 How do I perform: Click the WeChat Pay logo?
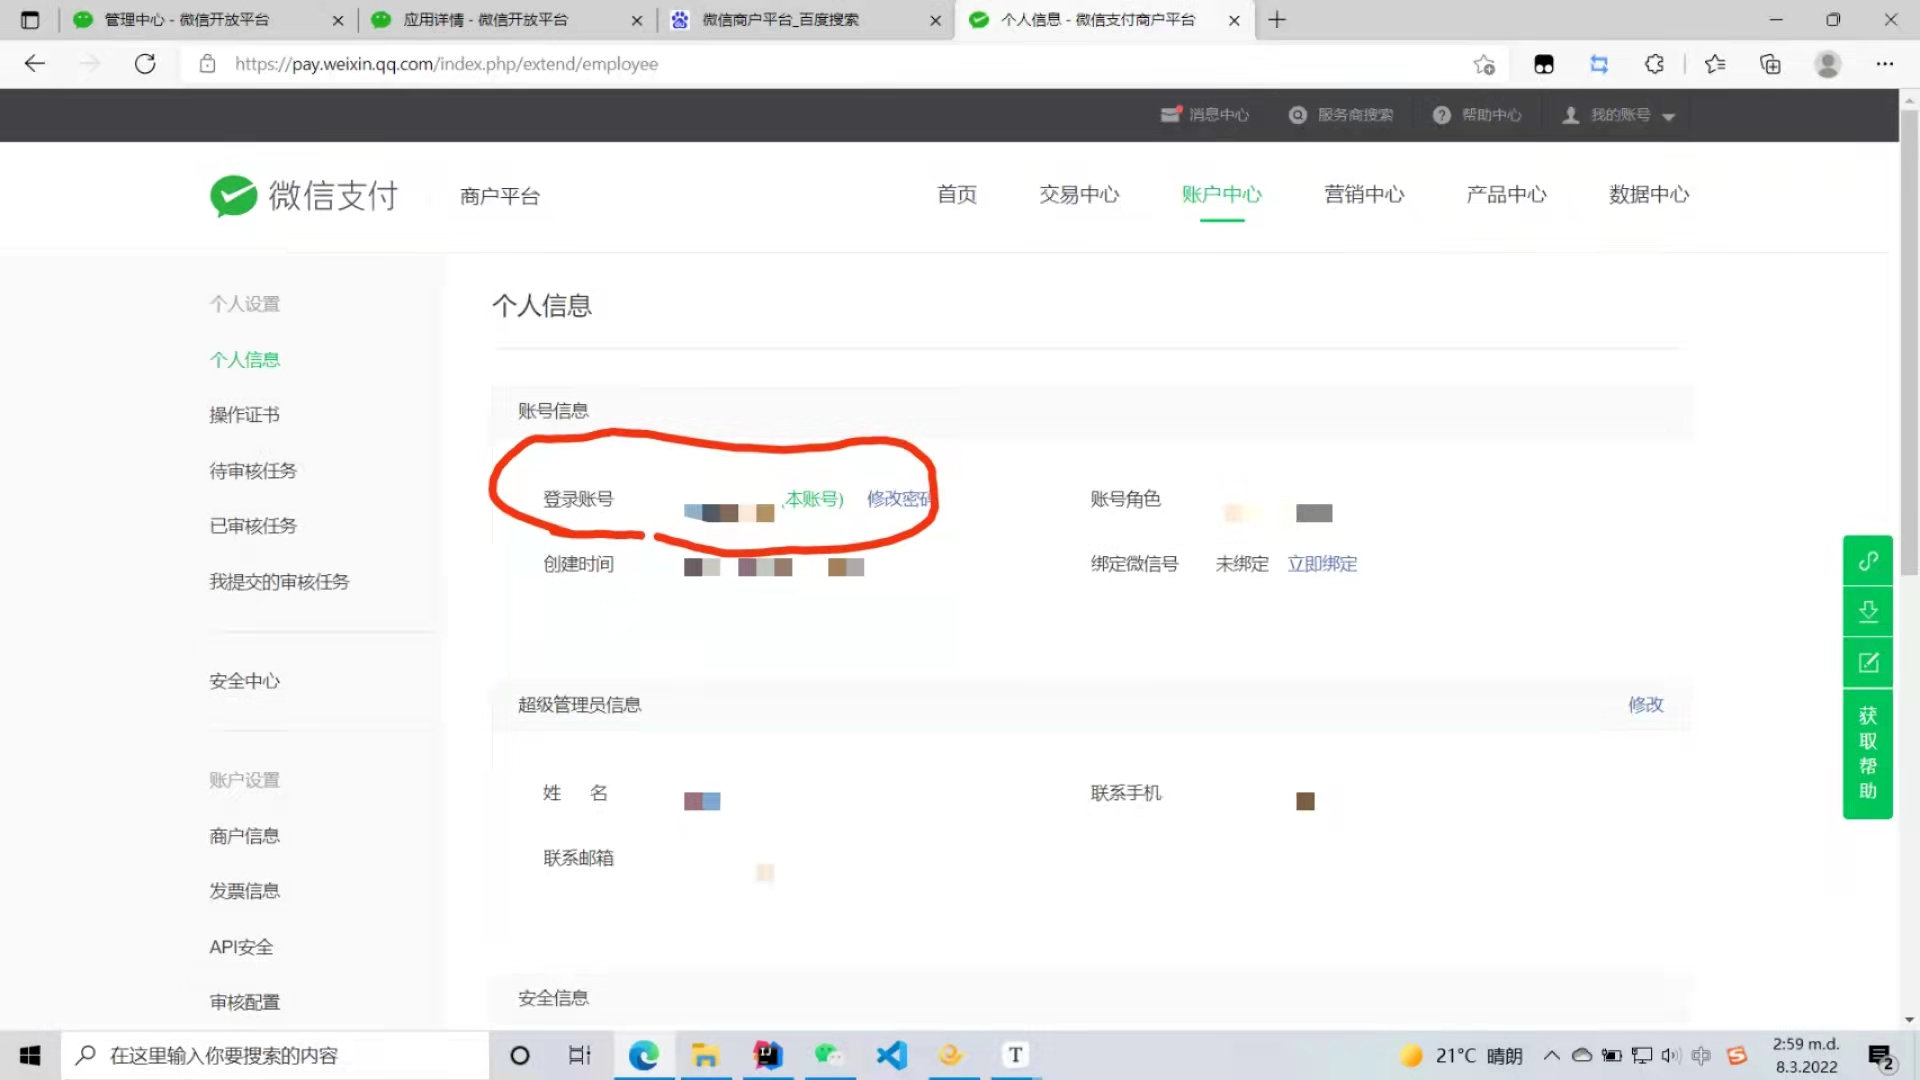pos(304,195)
